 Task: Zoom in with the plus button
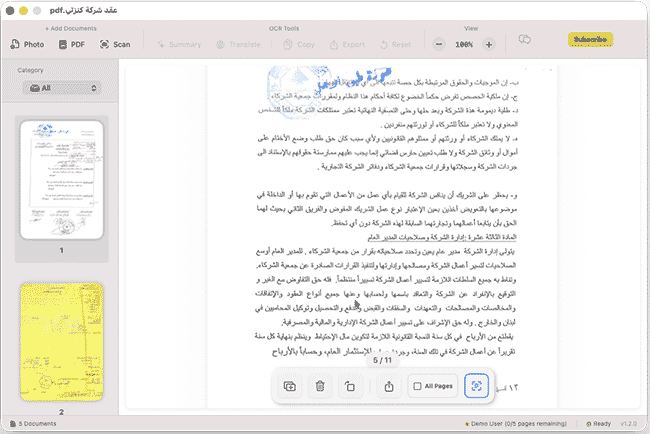(489, 44)
